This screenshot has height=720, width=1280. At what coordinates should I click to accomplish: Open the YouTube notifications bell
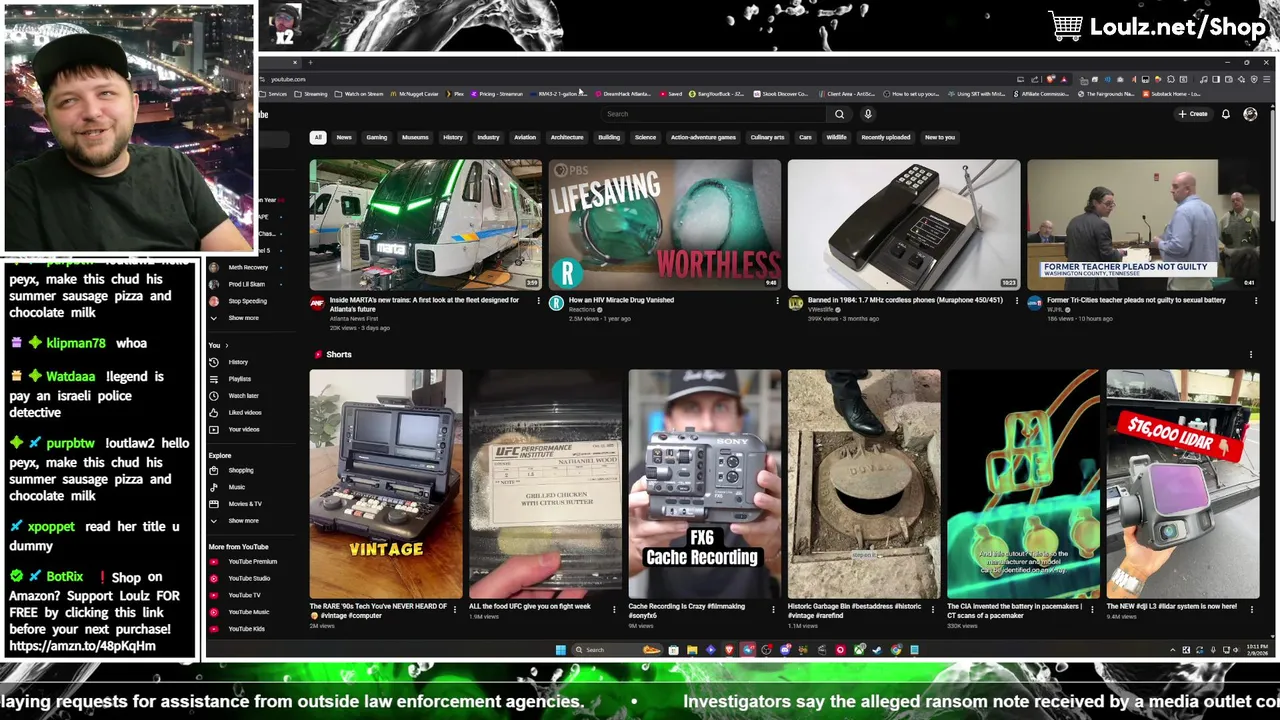1225,114
